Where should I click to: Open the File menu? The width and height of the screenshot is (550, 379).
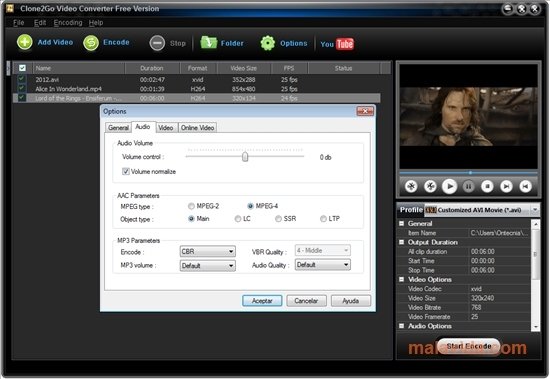(19, 23)
